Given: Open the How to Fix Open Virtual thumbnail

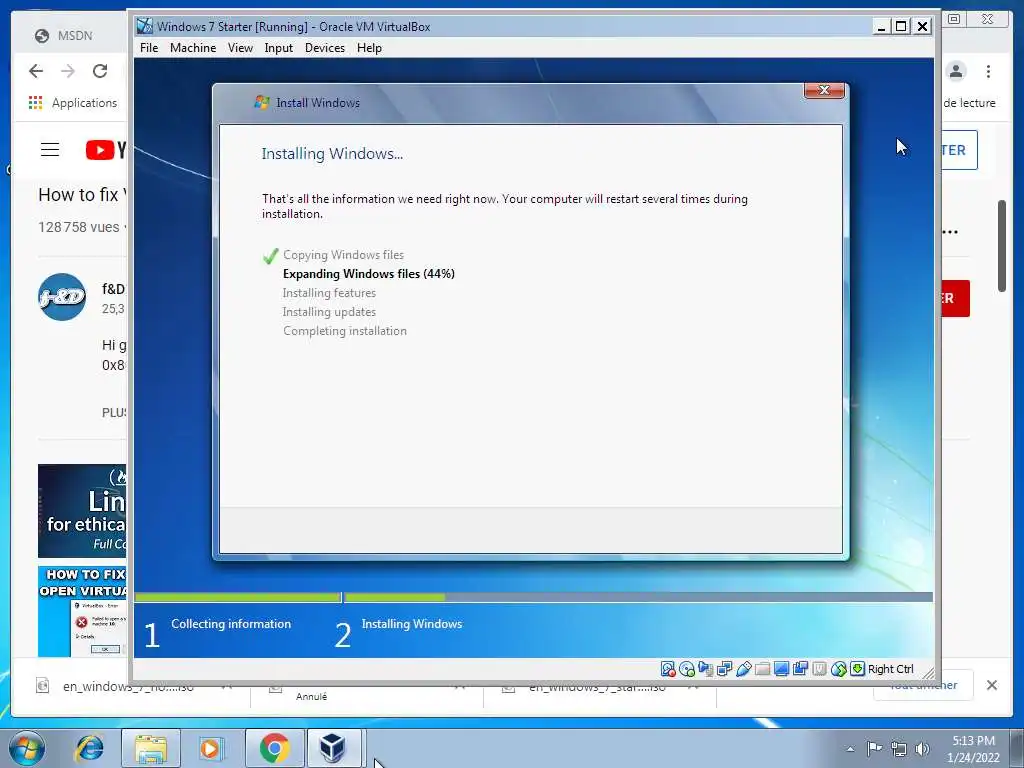Looking at the screenshot, I should (82, 611).
